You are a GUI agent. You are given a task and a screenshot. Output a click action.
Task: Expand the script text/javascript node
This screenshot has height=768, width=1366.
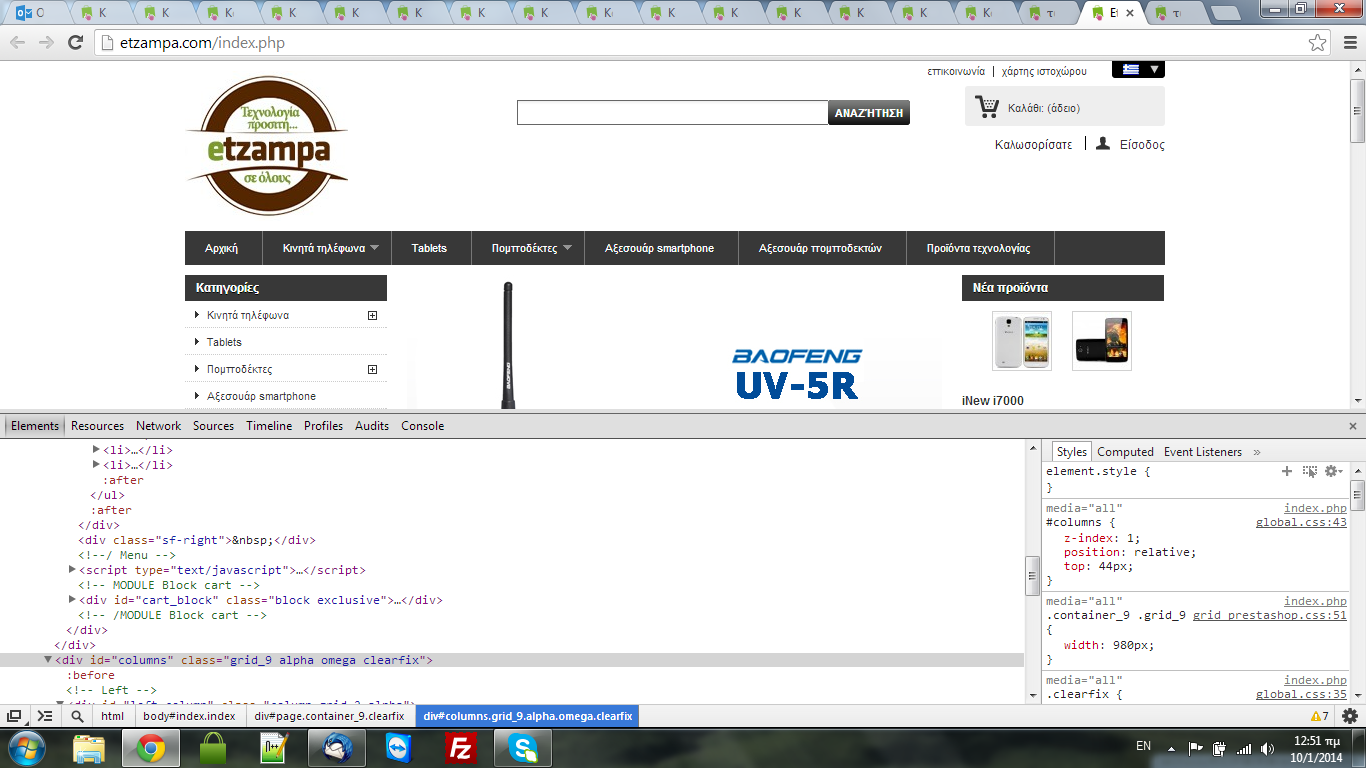(72, 570)
